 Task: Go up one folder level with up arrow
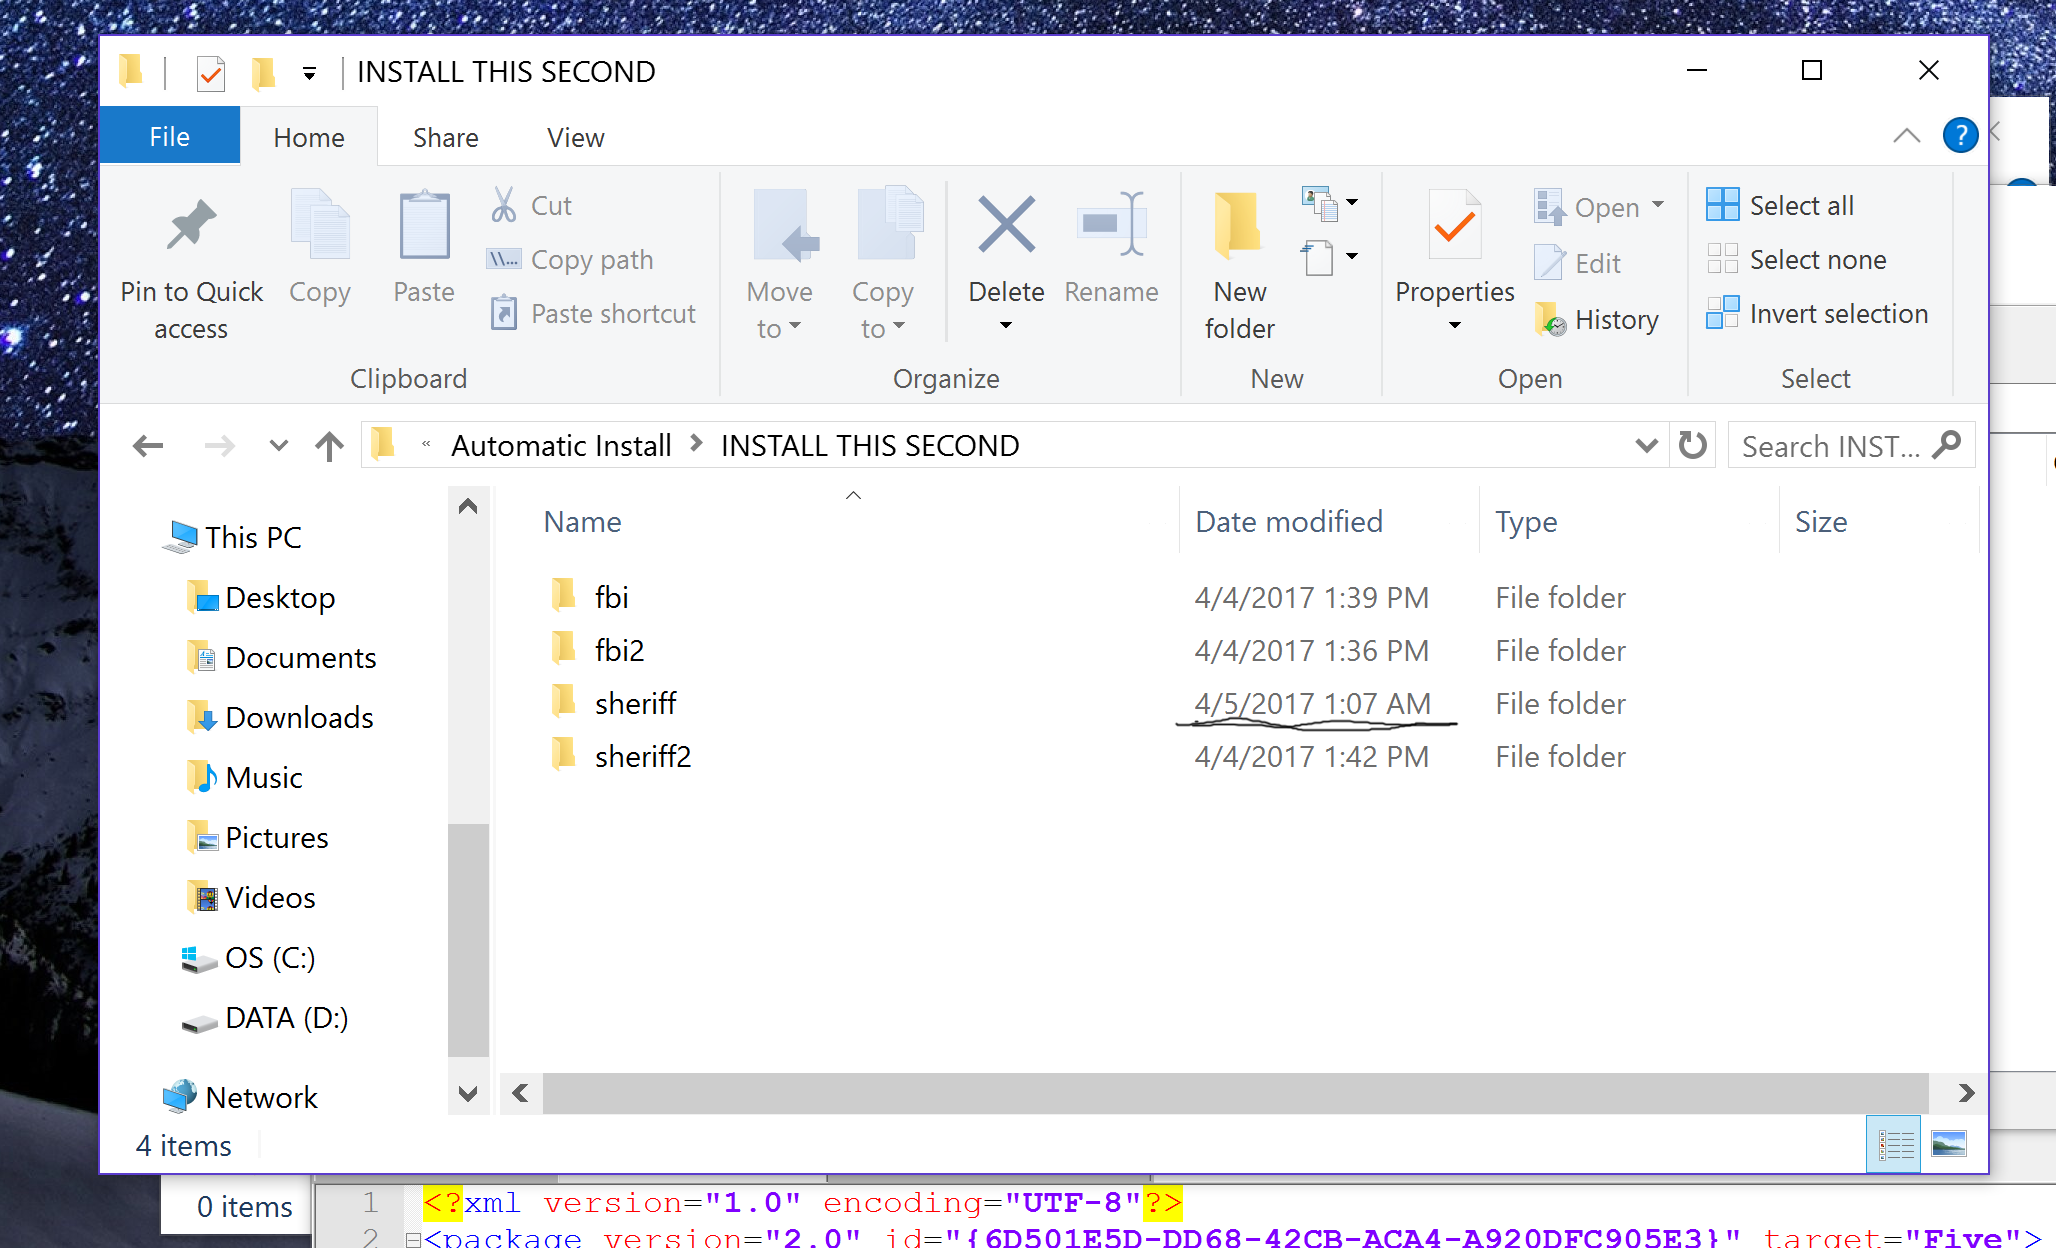[329, 445]
